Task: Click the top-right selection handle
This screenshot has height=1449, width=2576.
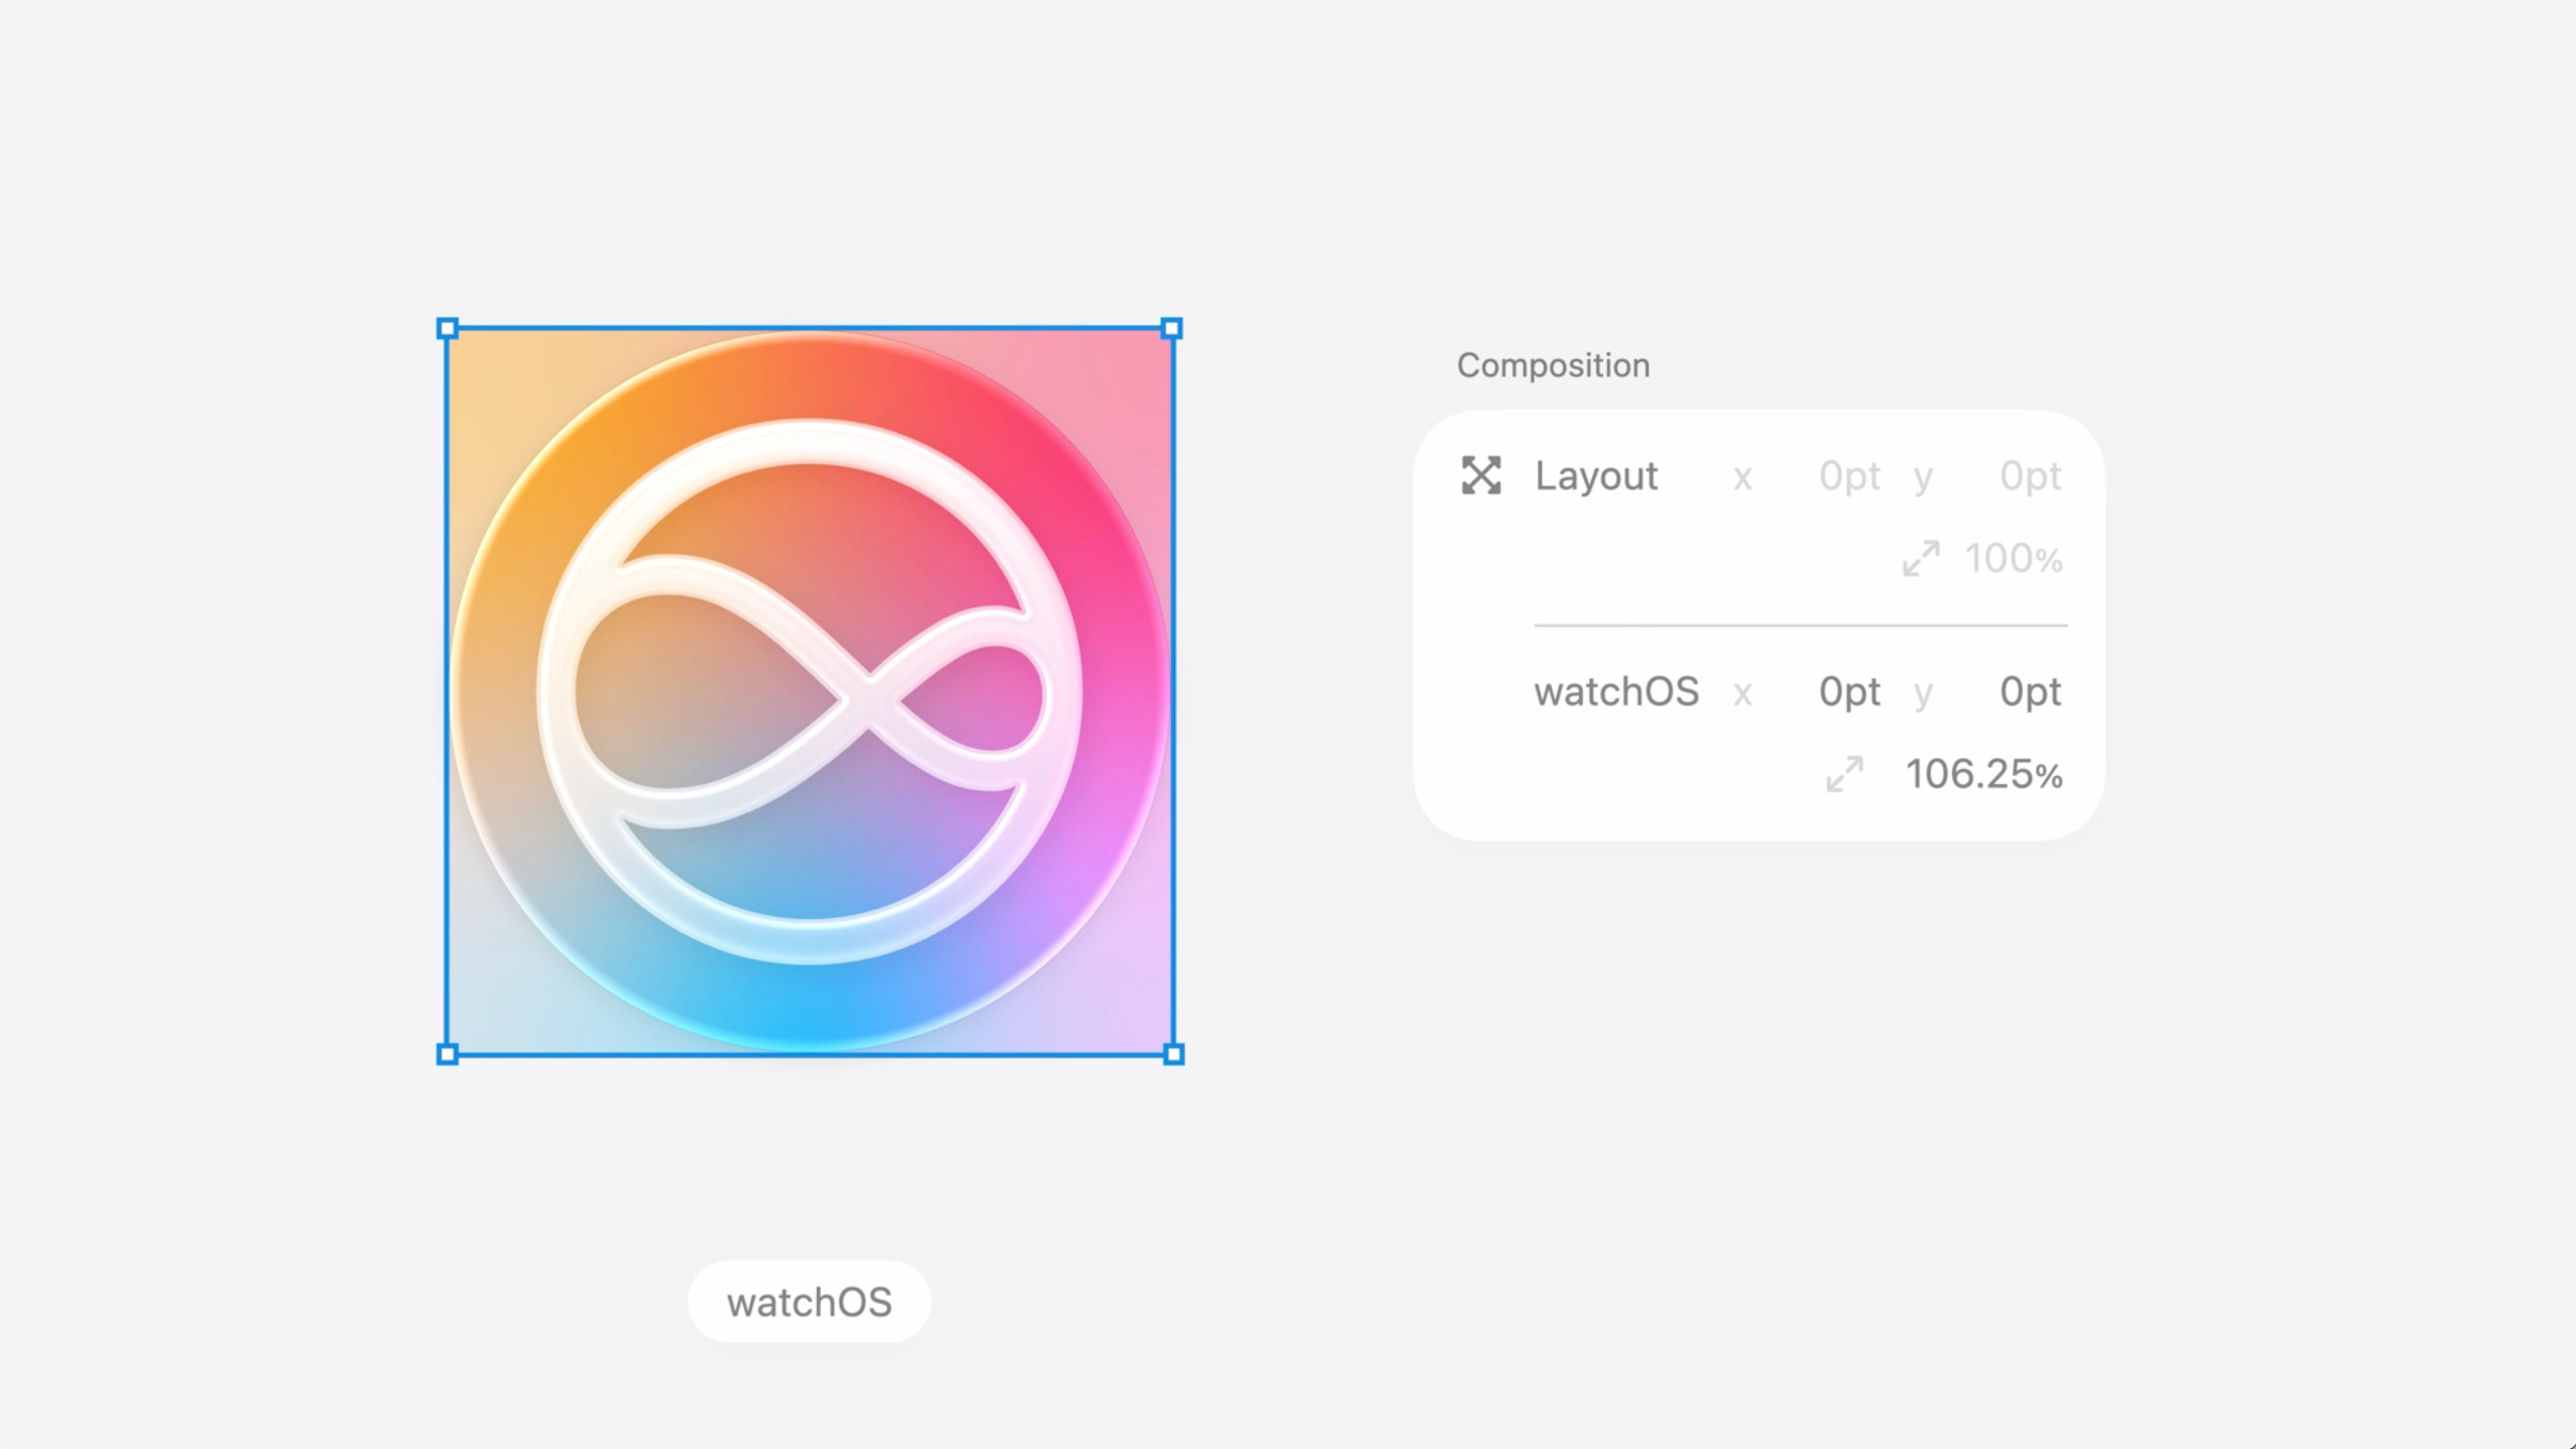Action: (1172, 329)
